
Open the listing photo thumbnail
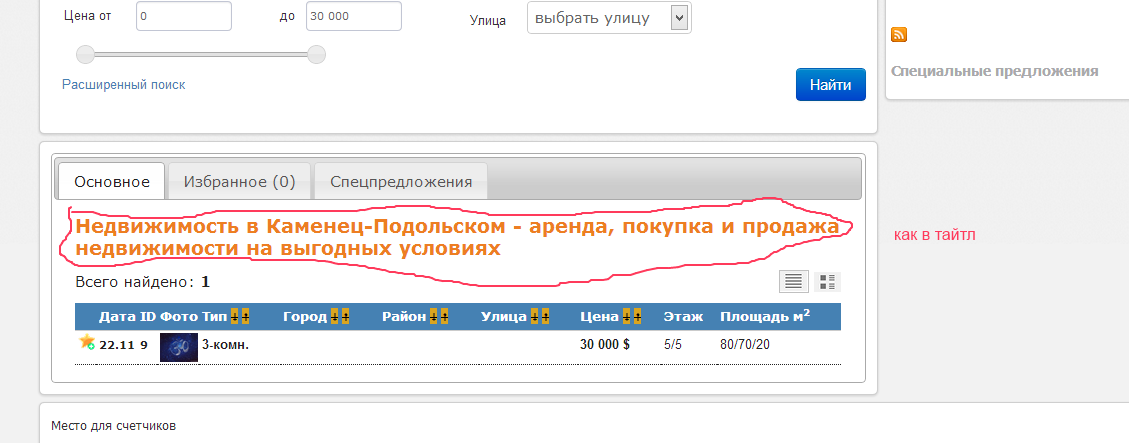pyautogui.click(x=179, y=347)
